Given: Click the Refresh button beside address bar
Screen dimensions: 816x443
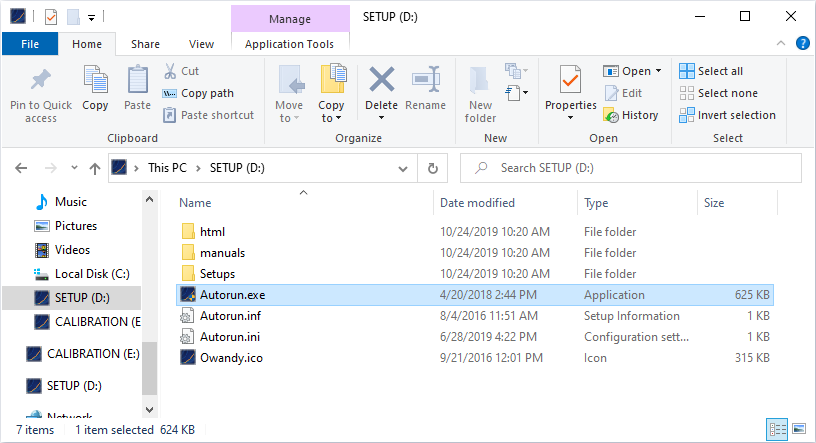Looking at the screenshot, I should 433,169.
